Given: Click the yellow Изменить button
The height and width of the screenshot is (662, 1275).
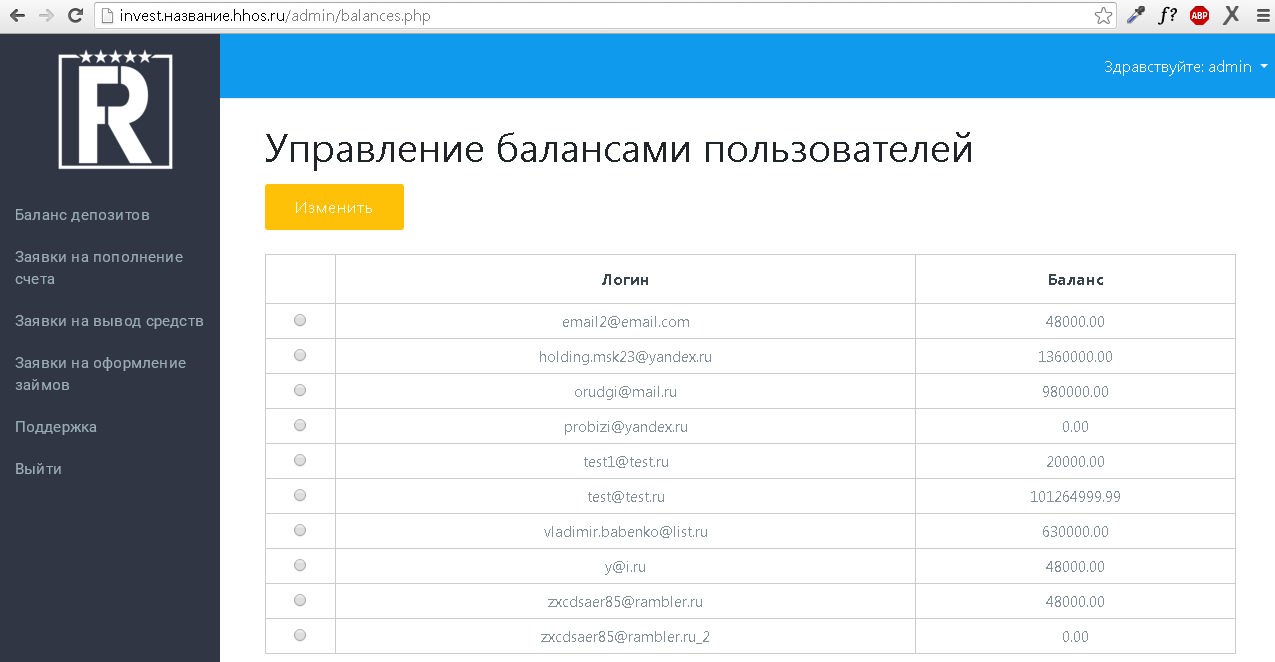Looking at the screenshot, I should click(x=334, y=207).
